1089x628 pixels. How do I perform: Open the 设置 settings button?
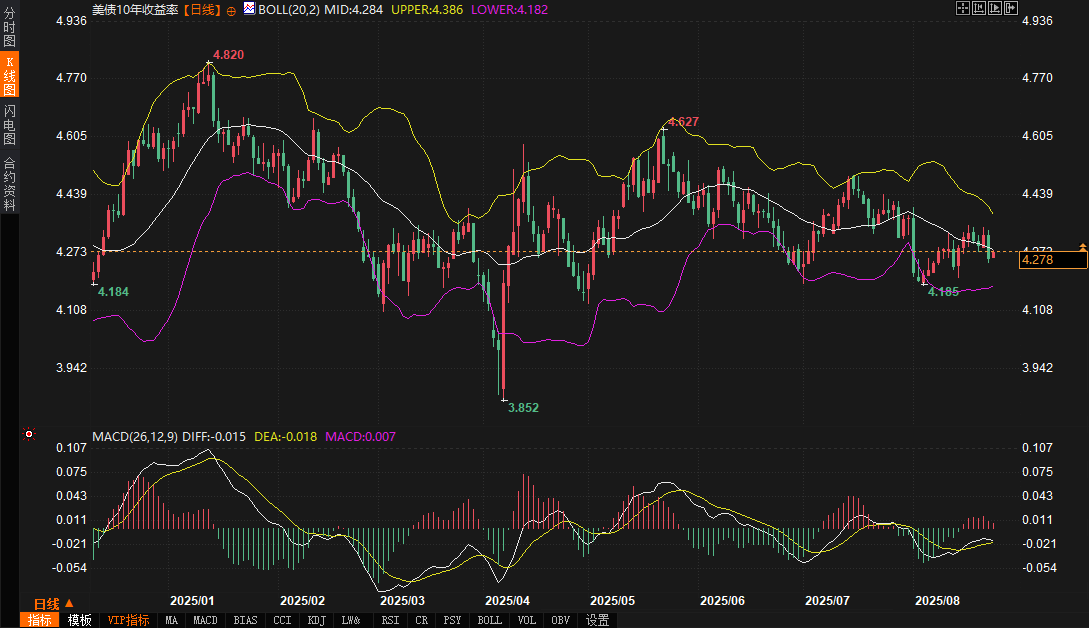[597, 620]
